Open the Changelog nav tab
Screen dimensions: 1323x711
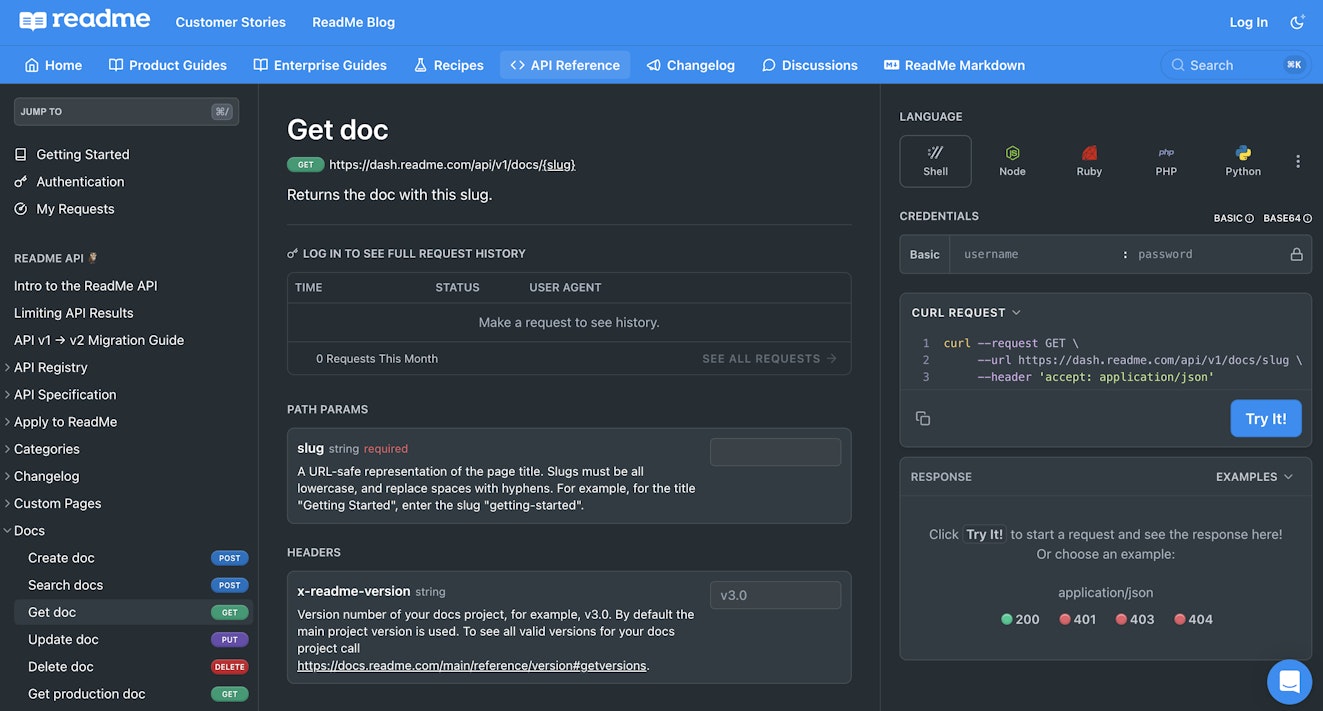pyautogui.click(x=691, y=65)
